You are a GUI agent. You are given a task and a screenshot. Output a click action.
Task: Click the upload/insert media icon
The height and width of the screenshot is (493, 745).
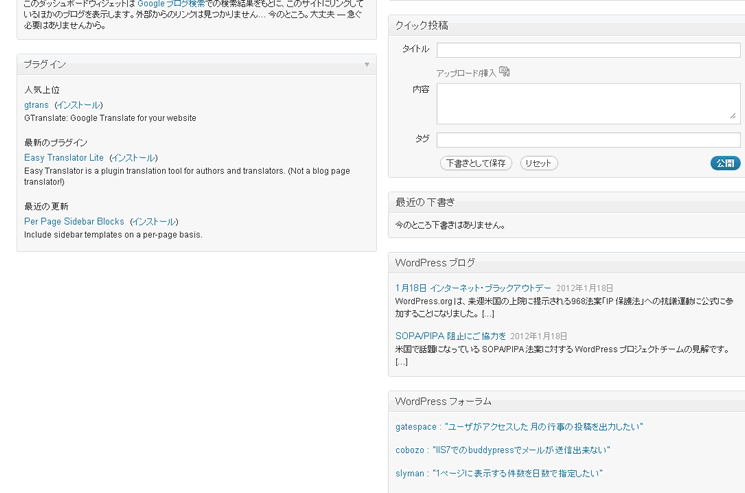click(504, 72)
